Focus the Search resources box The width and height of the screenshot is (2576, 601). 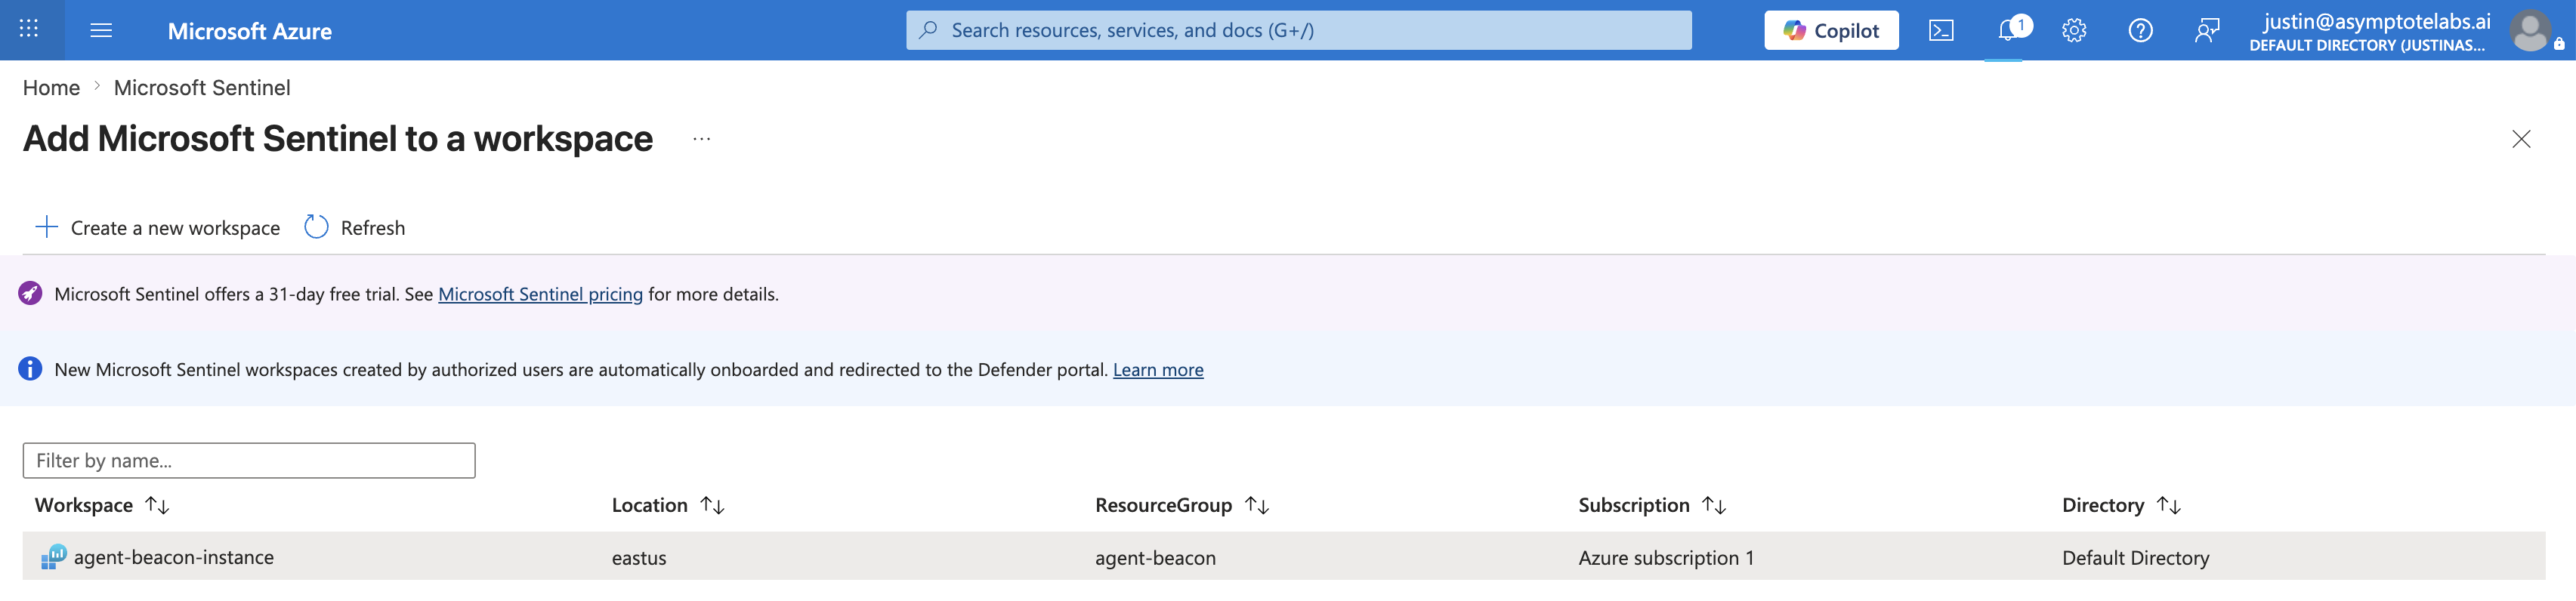(x=1298, y=30)
